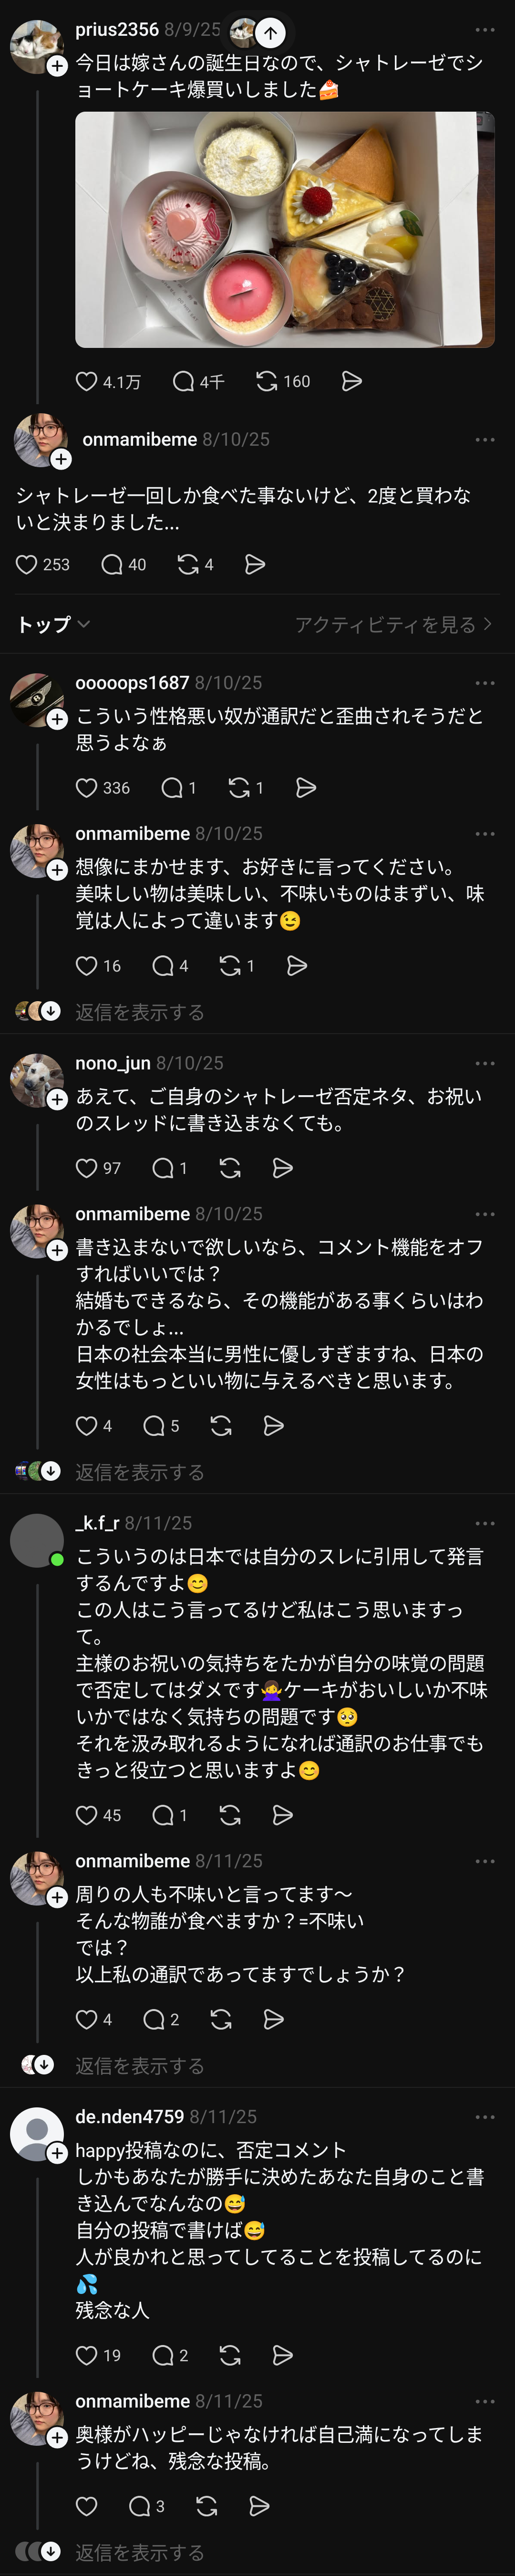Like de.nden4759's comment
This screenshot has height=2576, width=515.
point(87,2355)
